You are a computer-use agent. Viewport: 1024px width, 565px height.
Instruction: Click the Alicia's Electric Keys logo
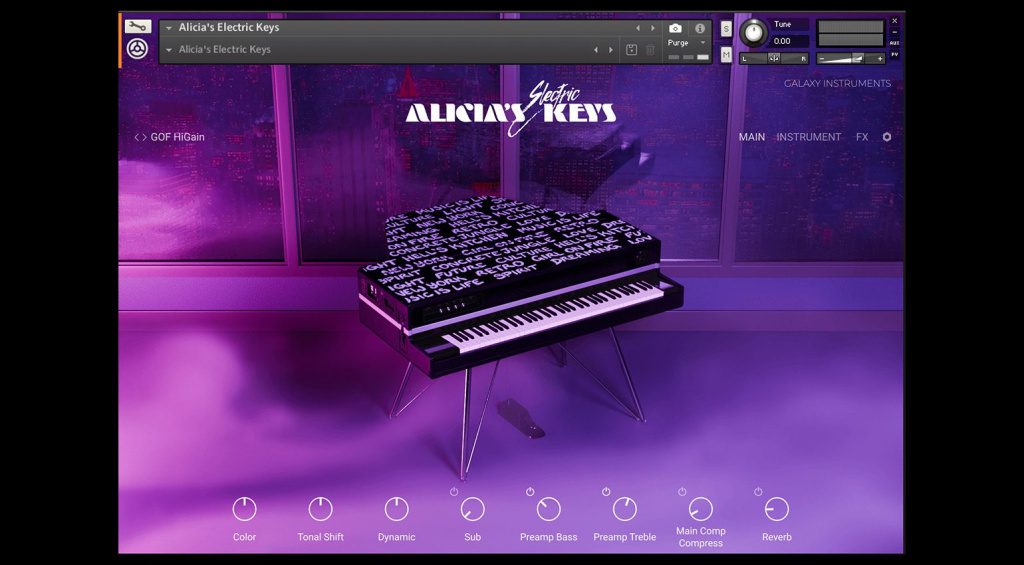(511, 108)
